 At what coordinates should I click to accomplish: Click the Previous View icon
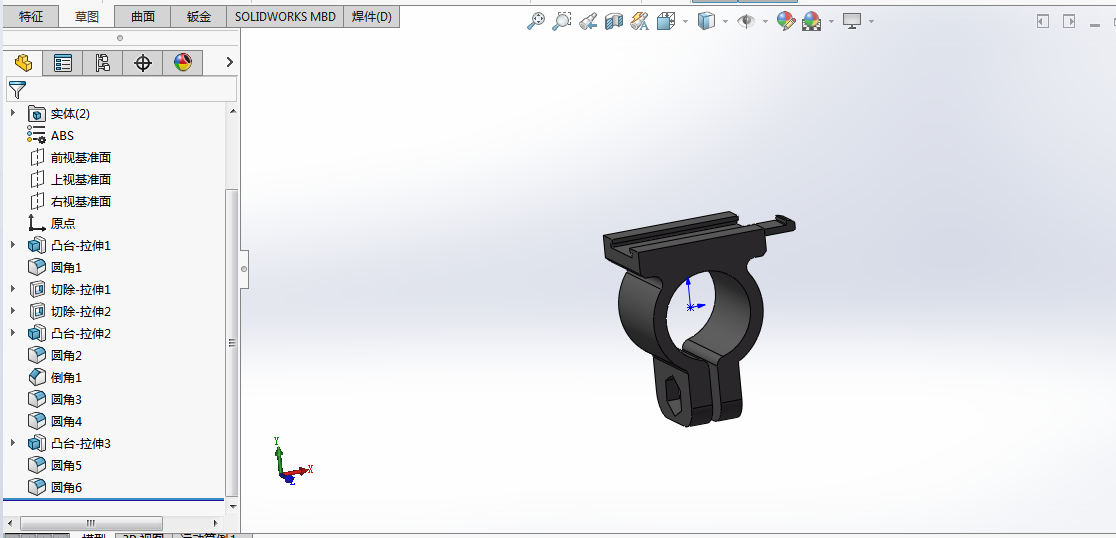587,21
